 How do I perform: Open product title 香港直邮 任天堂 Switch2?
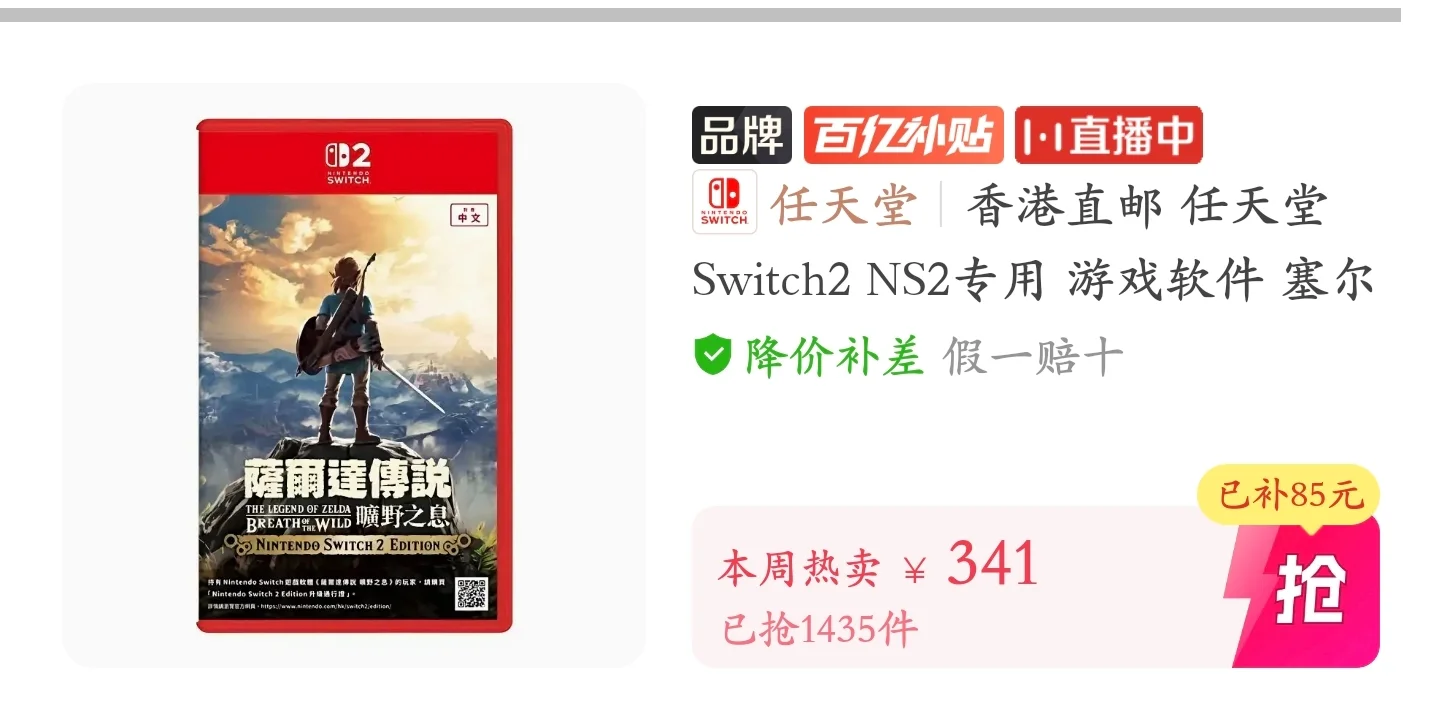[1033, 243]
